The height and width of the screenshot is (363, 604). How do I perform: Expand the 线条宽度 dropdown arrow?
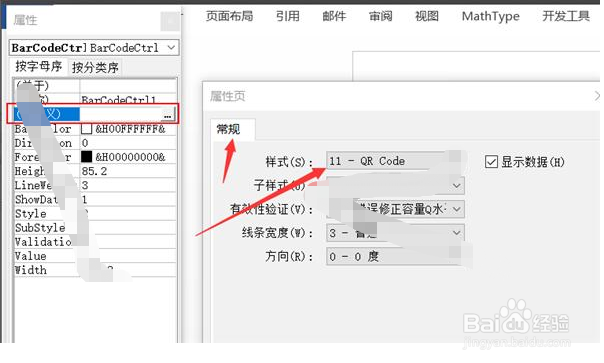coord(456,233)
